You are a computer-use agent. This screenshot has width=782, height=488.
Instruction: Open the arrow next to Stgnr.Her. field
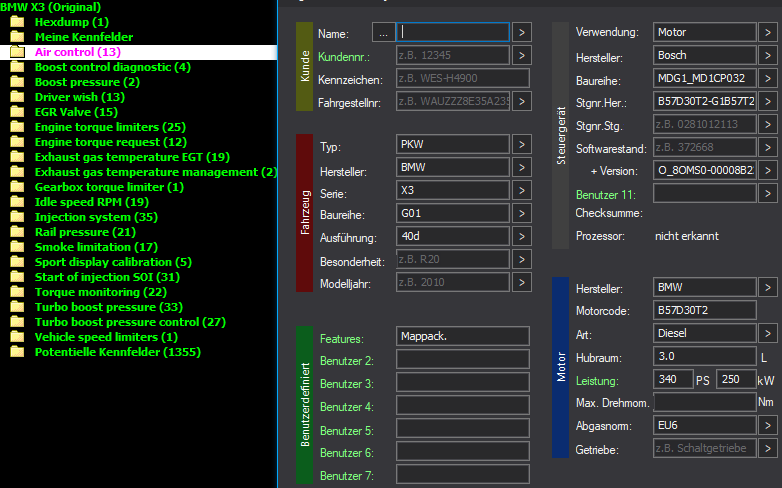[768, 101]
